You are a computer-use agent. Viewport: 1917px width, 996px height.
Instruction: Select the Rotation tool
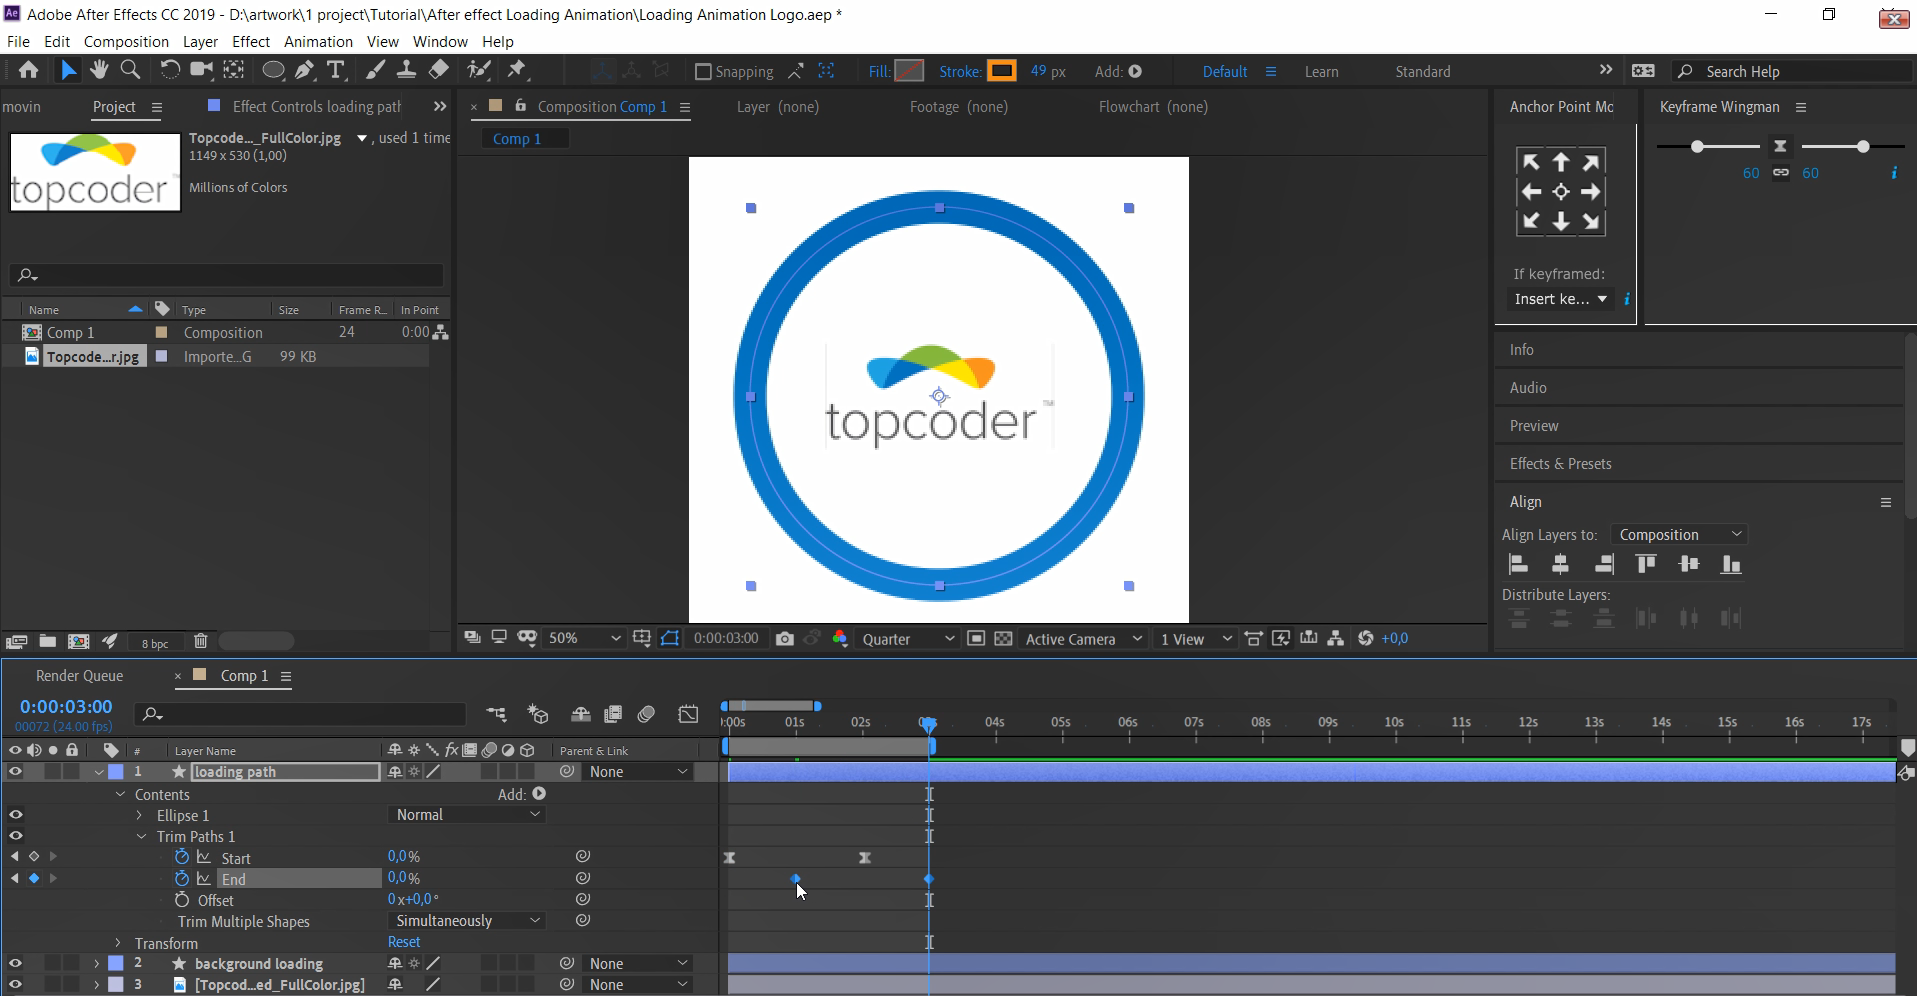(x=170, y=70)
